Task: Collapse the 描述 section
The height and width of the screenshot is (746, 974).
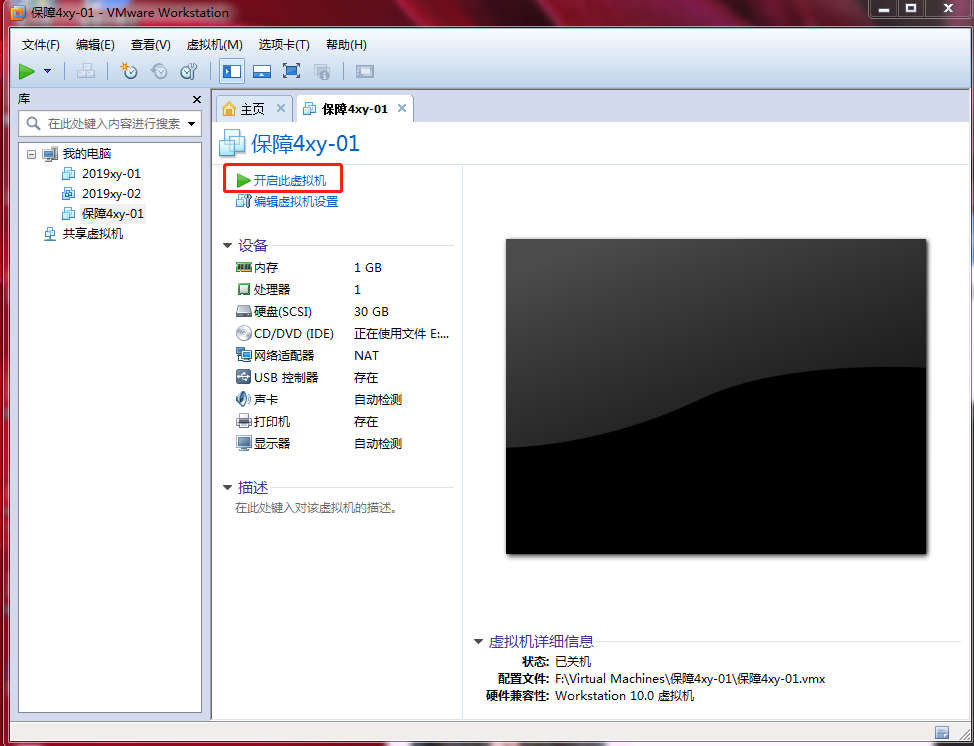Action: (x=227, y=488)
